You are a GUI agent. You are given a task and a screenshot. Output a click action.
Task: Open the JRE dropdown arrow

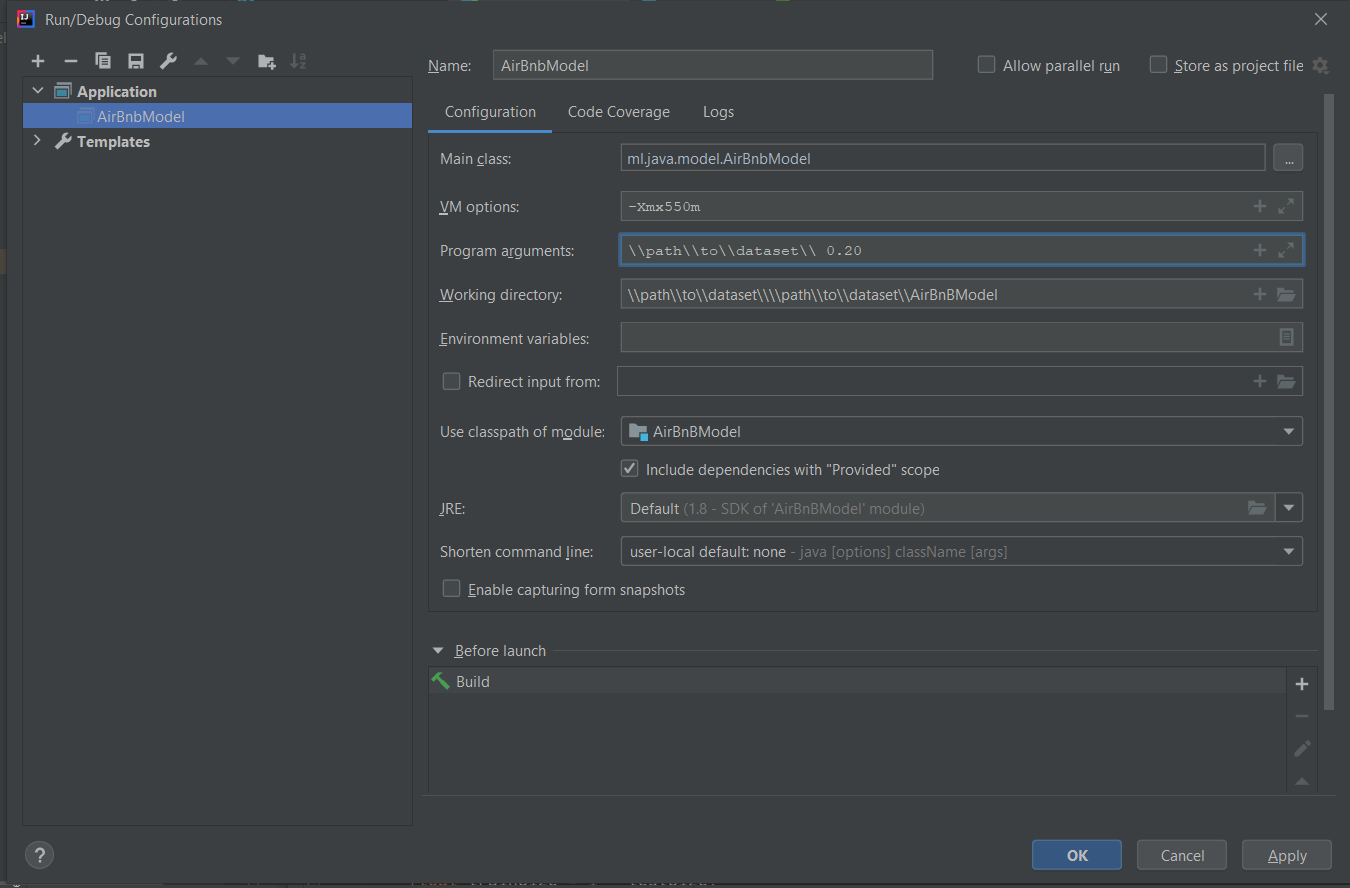[1289, 508]
